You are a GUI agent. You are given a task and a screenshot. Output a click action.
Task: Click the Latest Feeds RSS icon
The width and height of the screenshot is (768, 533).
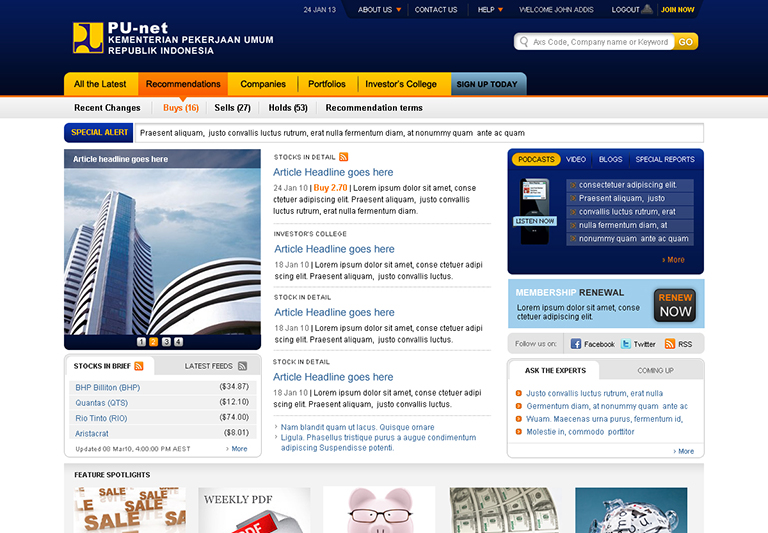tap(243, 366)
